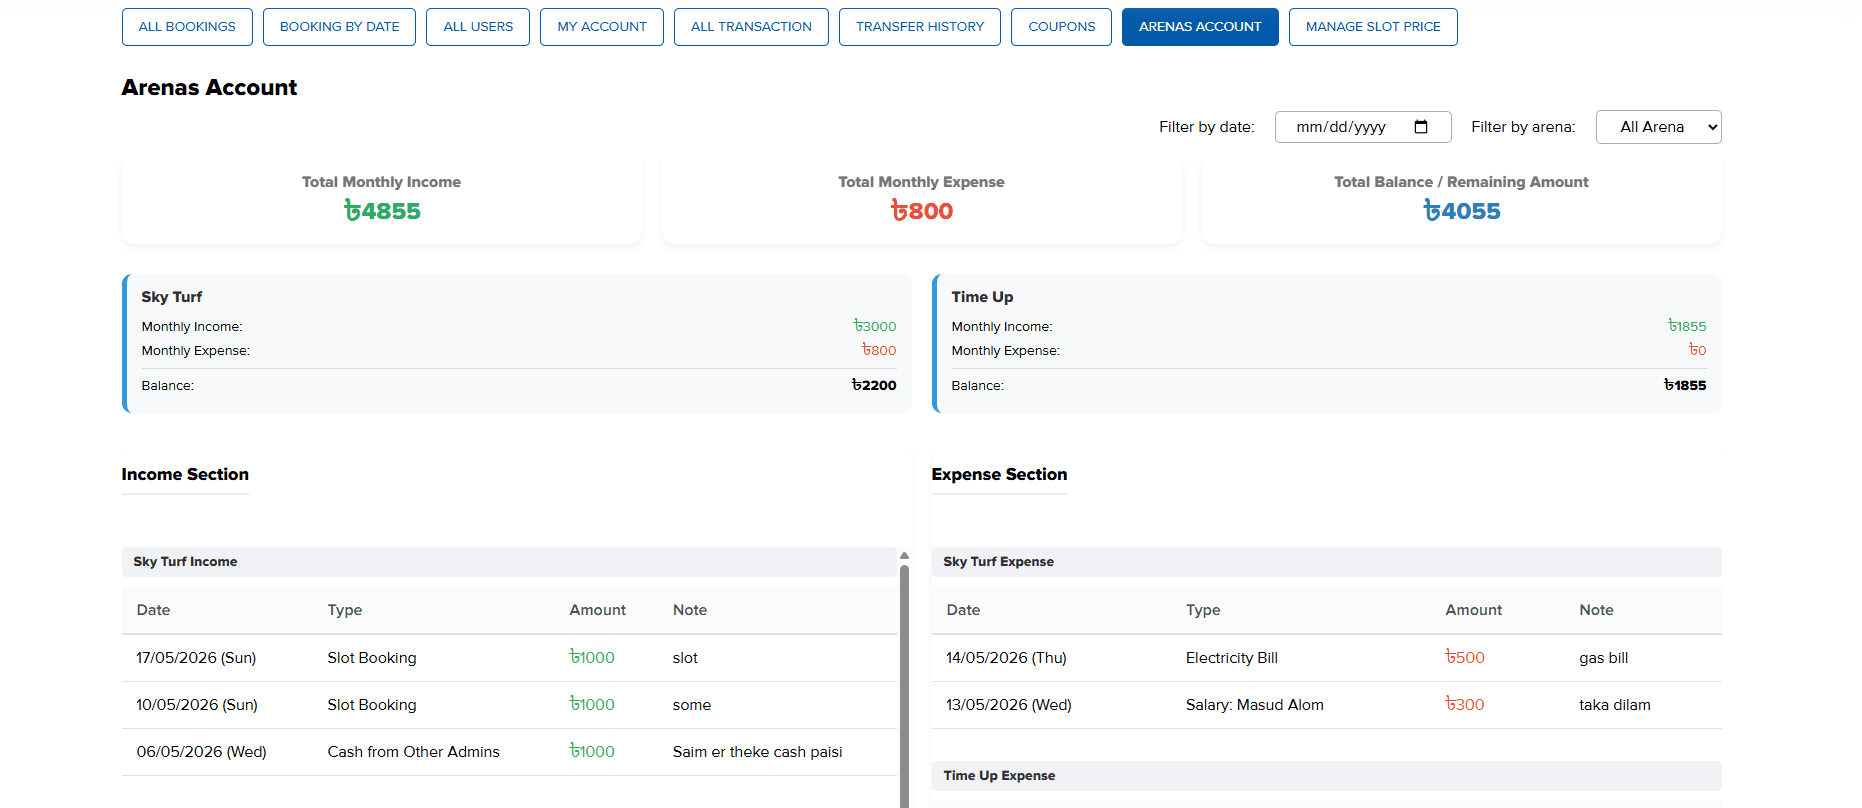Click the 'gas bill' note

click(1603, 658)
